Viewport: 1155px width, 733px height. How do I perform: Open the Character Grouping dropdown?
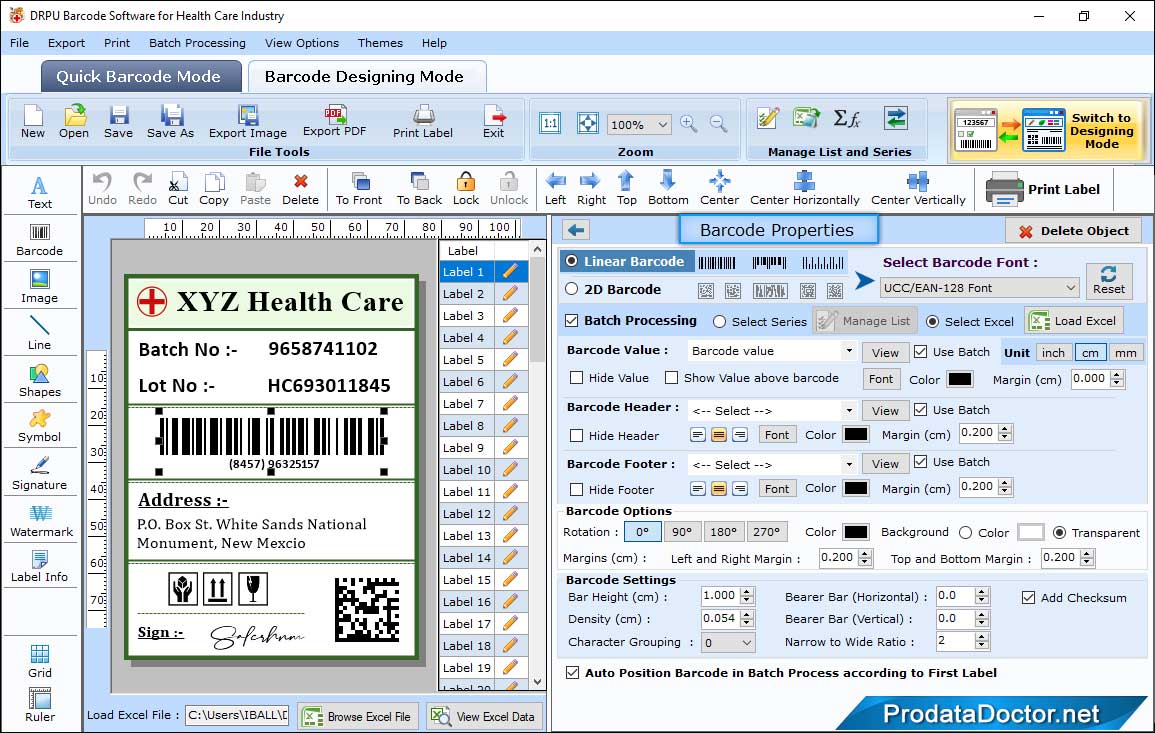[728, 642]
